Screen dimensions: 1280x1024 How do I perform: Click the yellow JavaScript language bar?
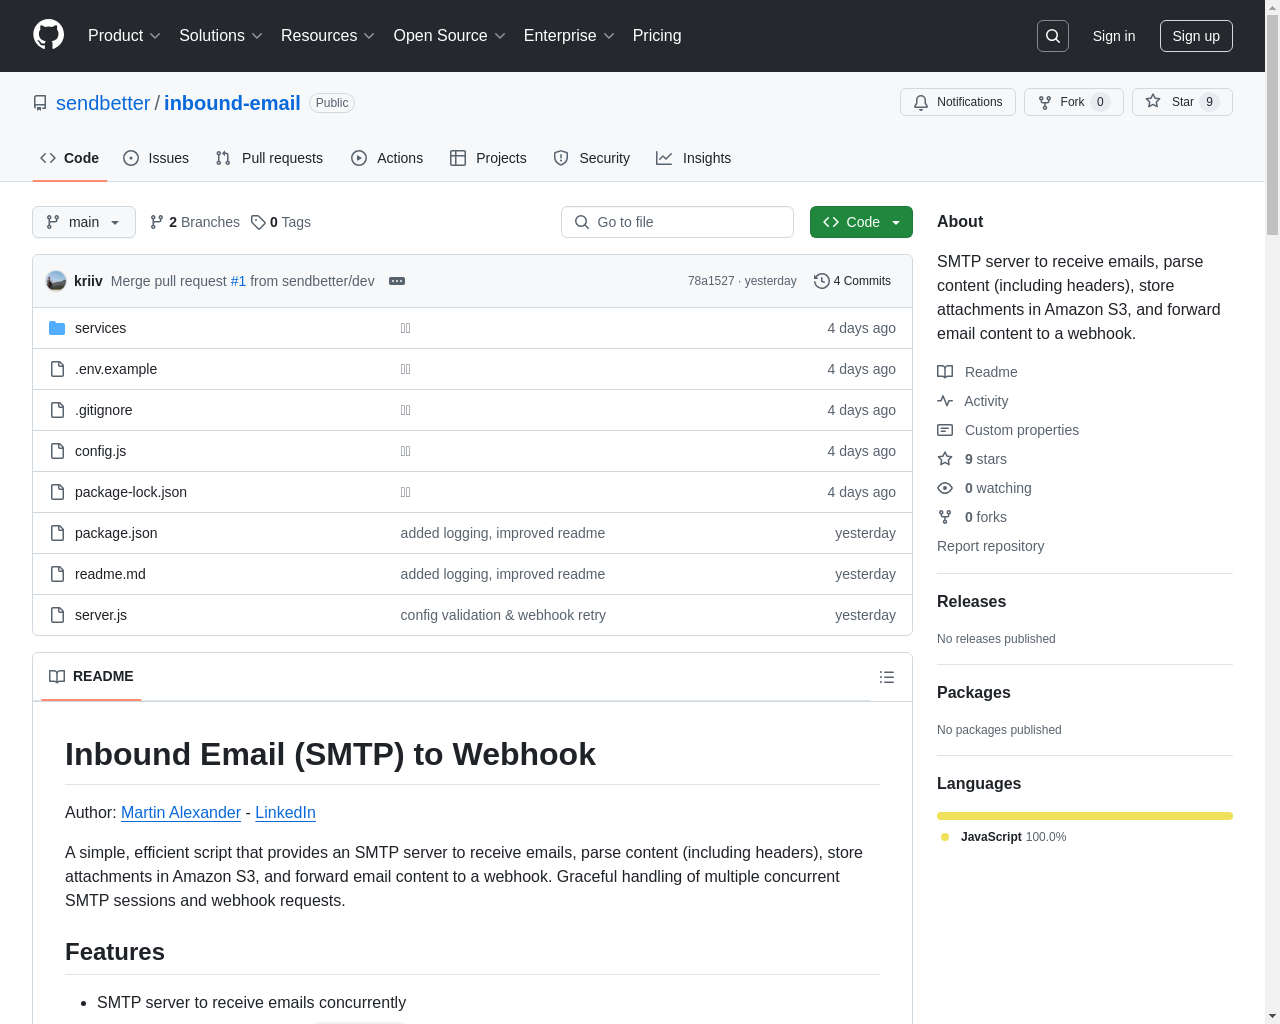point(1085,816)
